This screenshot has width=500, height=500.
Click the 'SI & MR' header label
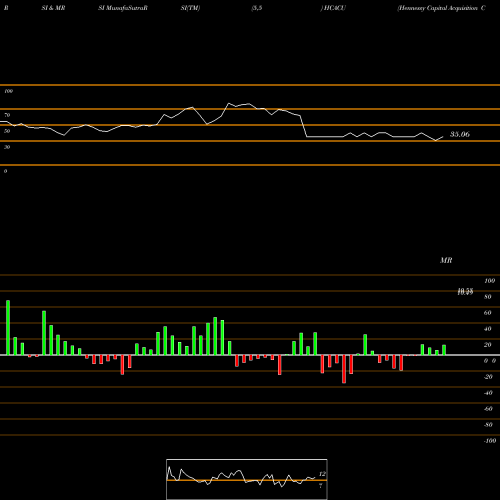coord(53,8)
